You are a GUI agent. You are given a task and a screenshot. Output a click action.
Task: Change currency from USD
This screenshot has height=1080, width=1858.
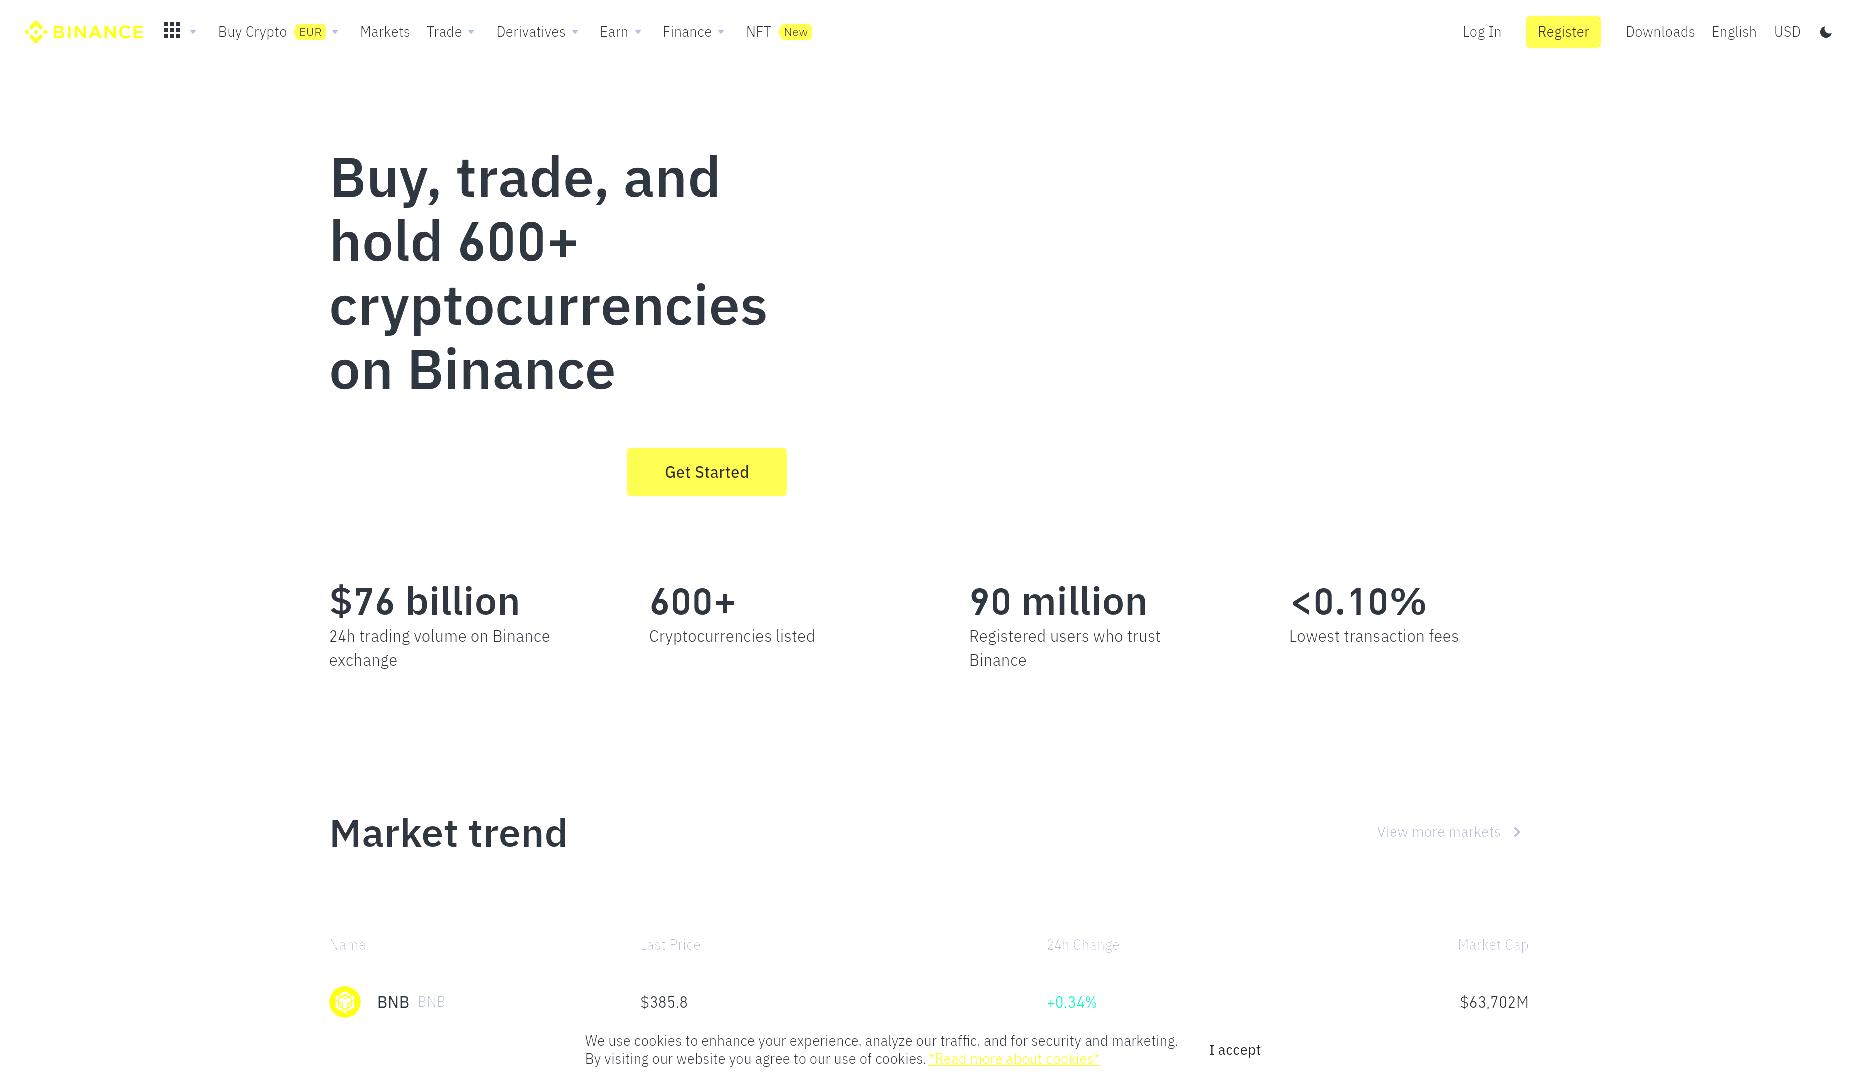1787,32
